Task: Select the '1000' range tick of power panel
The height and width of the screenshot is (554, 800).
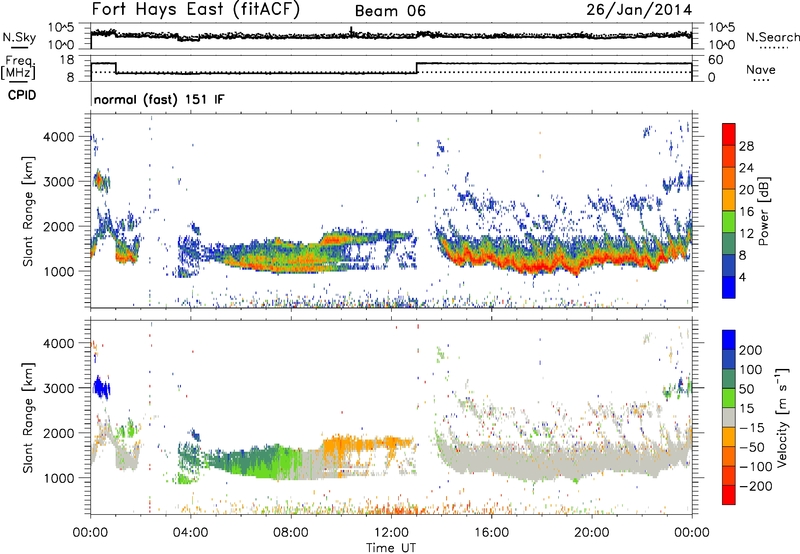Action: coord(59,271)
